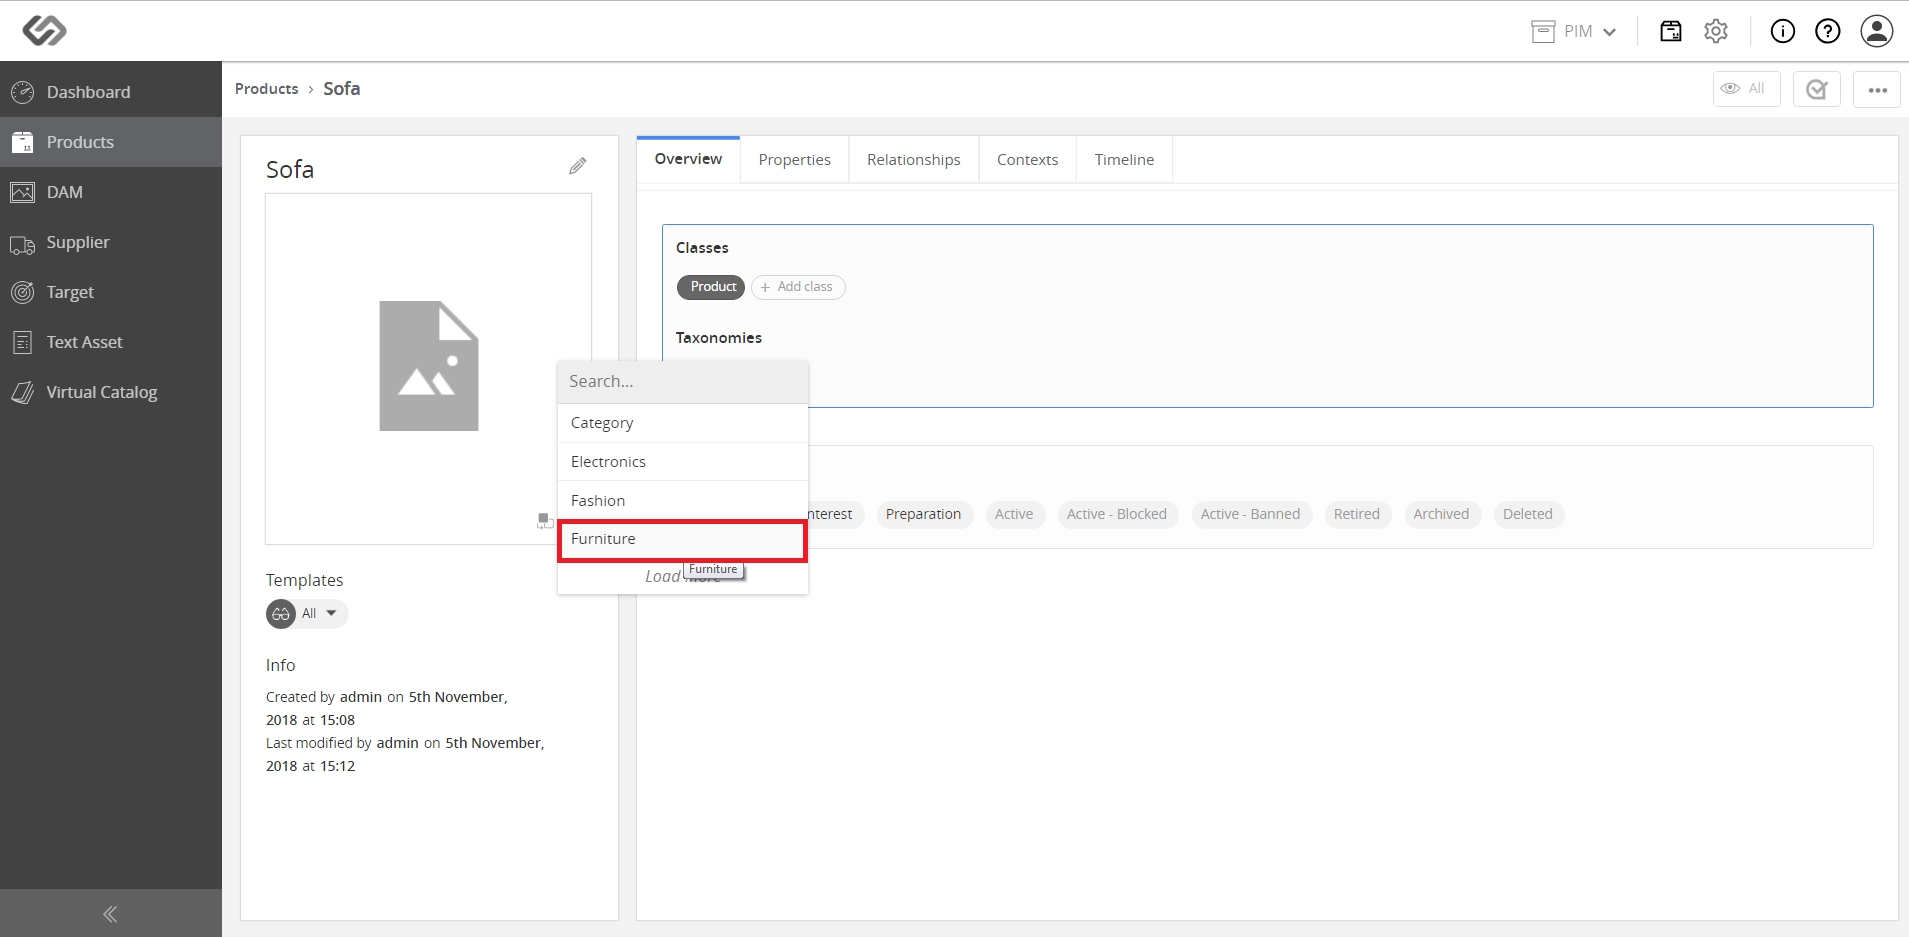This screenshot has height=937, width=1909.
Task: Collapse the sidebar with double-chevron
Action: (110, 914)
